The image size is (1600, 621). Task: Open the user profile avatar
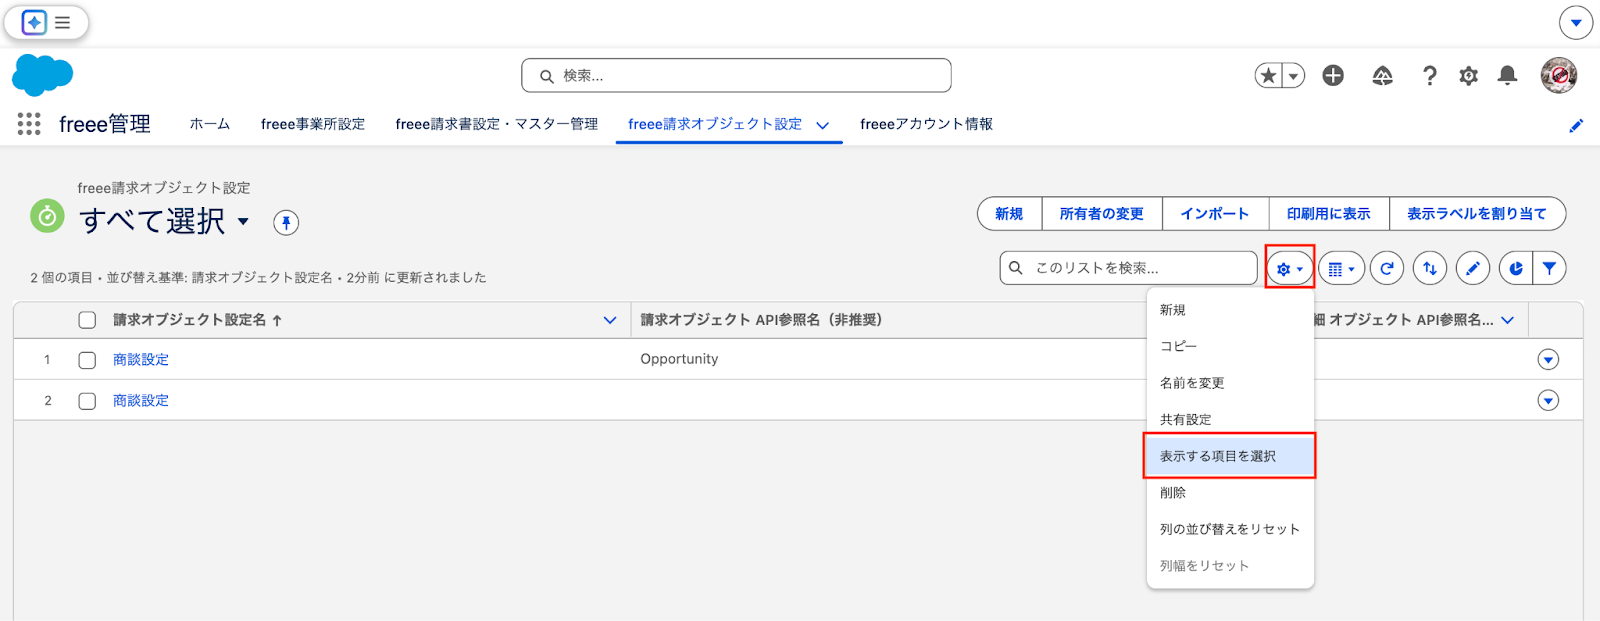tap(1558, 75)
